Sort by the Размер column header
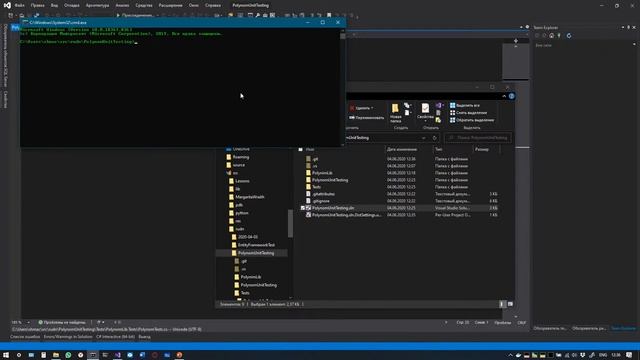The height and width of the screenshot is (360, 640). pos(482,149)
